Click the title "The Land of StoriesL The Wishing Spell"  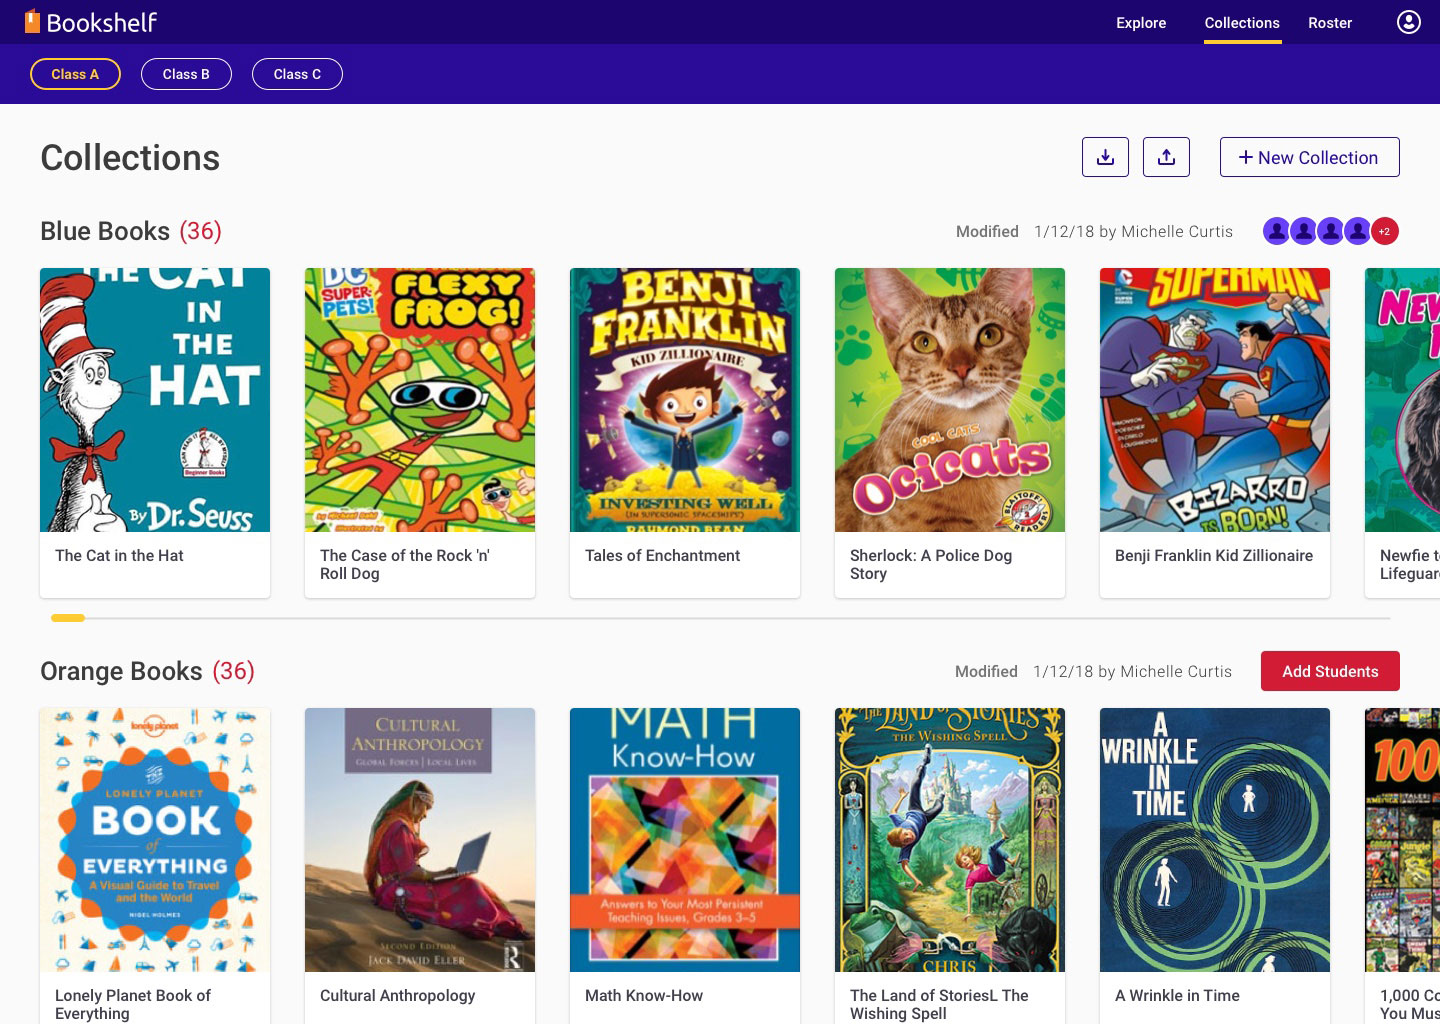(939, 1004)
